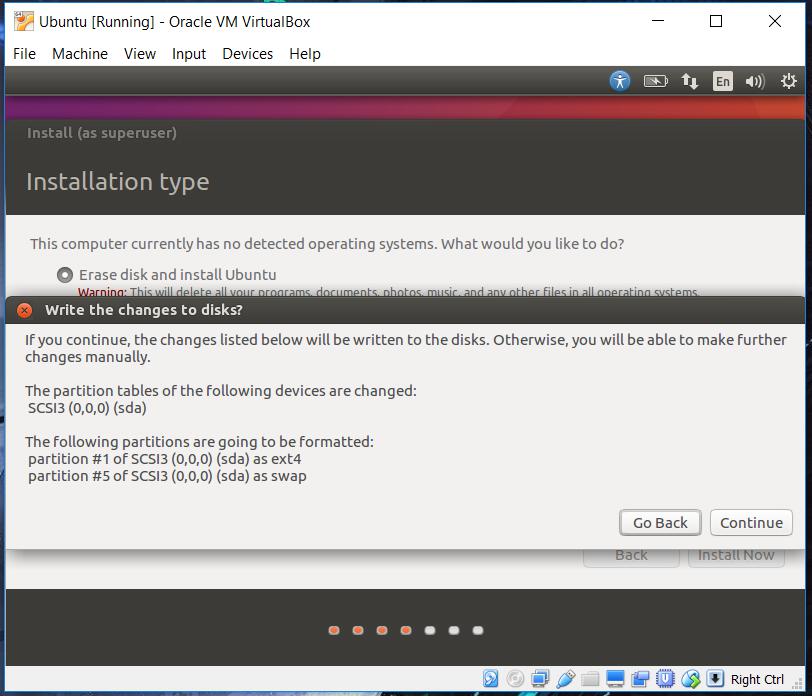This screenshot has height=696, width=812.
Task: Open the Input menu
Action: pos(188,54)
